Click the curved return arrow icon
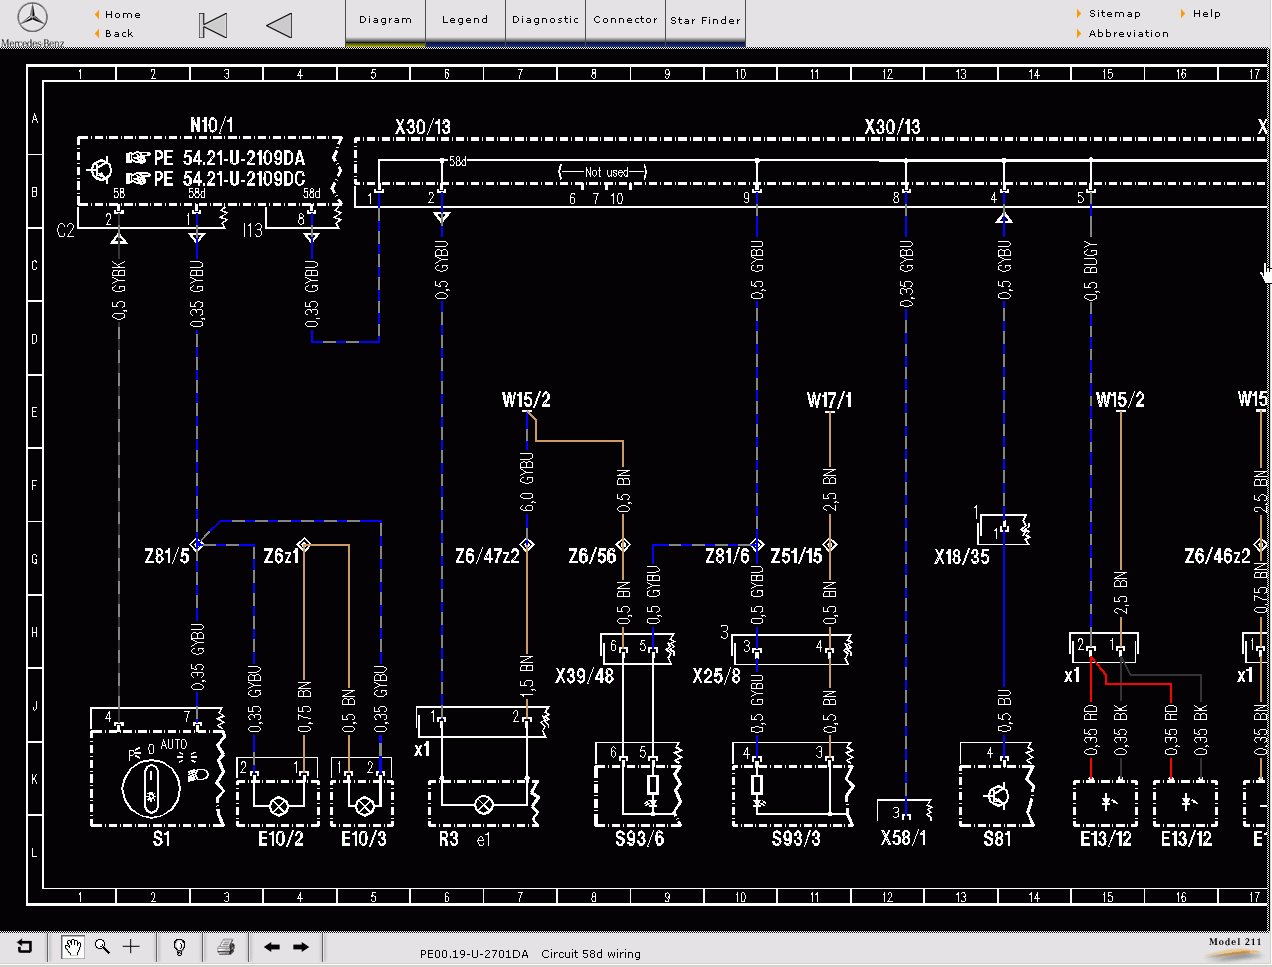Image resolution: width=1272 pixels, height=967 pixels. 23,946
